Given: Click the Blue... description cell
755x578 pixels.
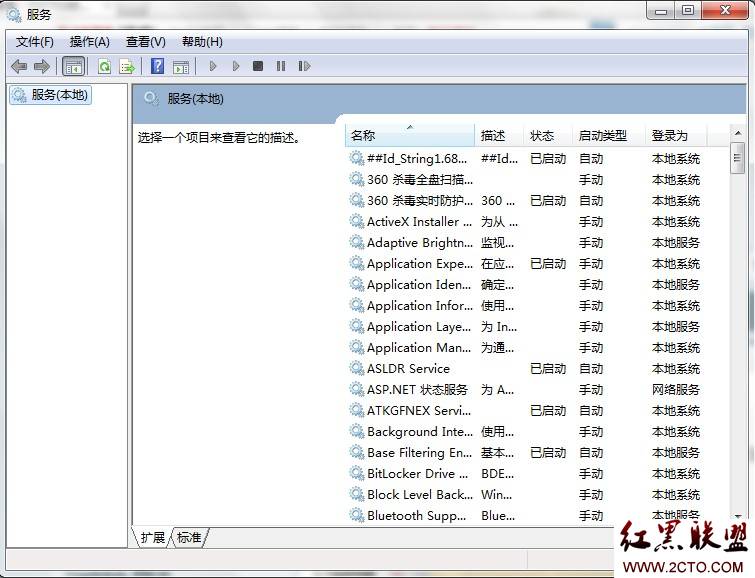Looking at the screenshot, I should point(498,515).
